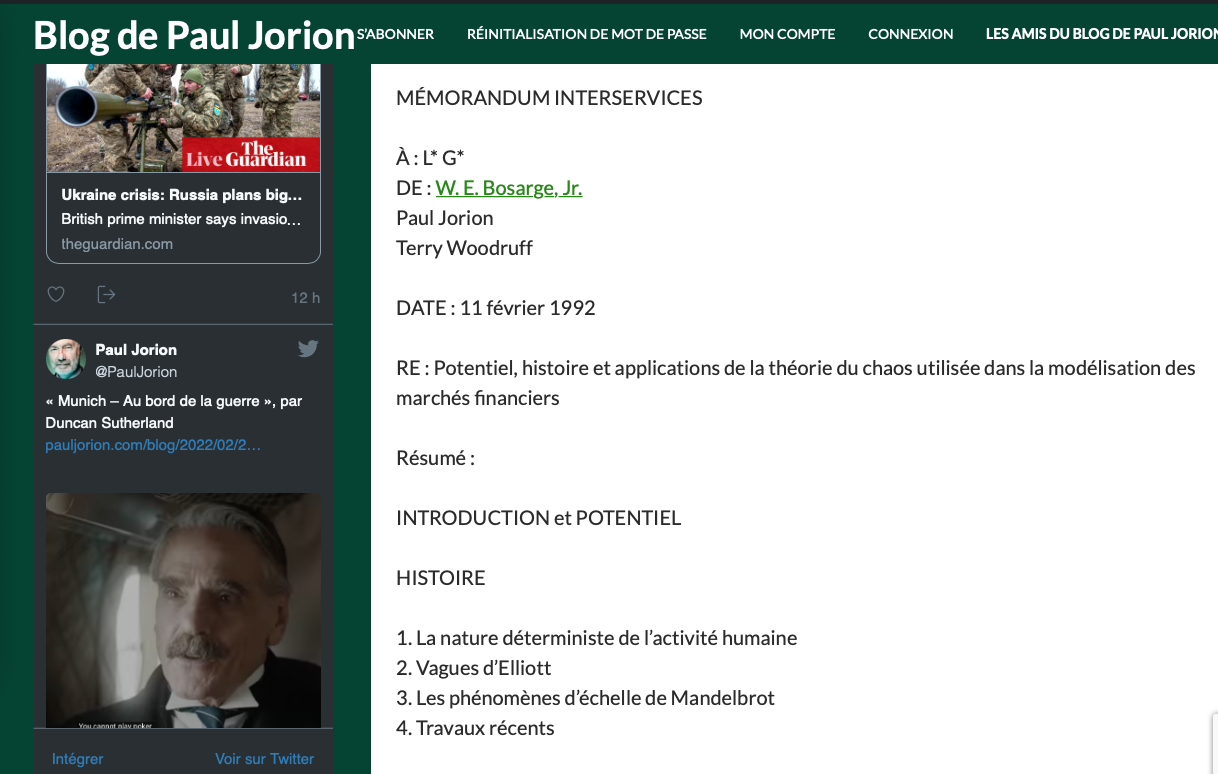Screen dimensions: 1218x774
Task: Open LES AMIS DU BLOG DE PAUL JORION
Action: (x=1101, y=34)
